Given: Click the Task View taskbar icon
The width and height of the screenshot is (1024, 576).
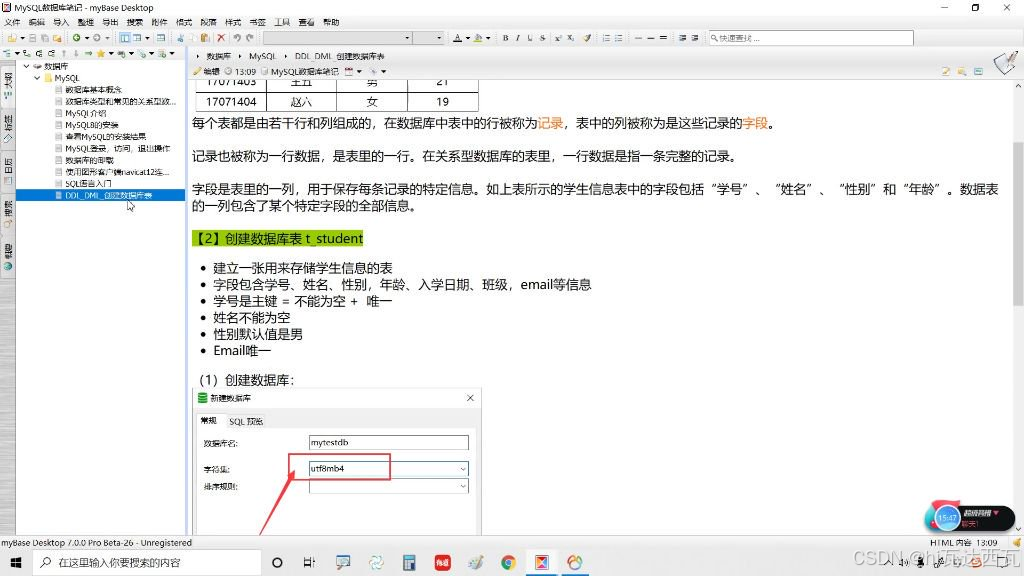Looking at the screenshot, I should tap(310, 562).
